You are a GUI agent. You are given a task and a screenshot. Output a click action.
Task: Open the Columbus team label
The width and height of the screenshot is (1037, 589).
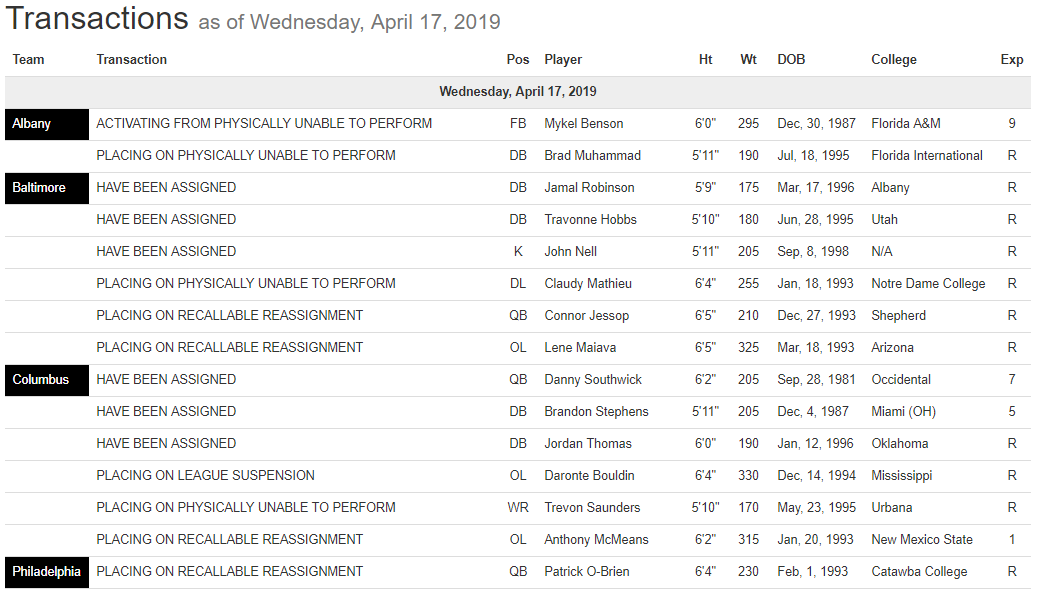click(x=41, y=380)
